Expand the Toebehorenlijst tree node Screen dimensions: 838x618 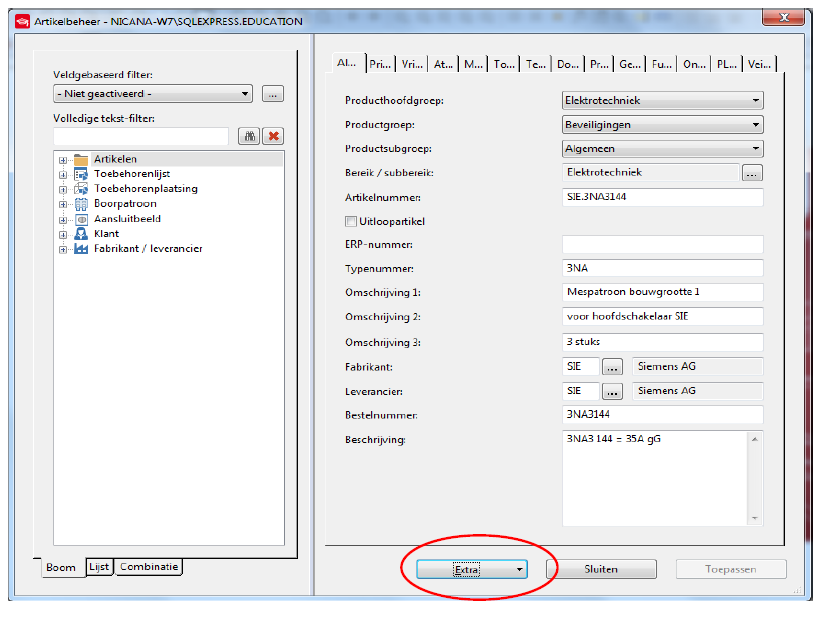click(x=63, y=175)
